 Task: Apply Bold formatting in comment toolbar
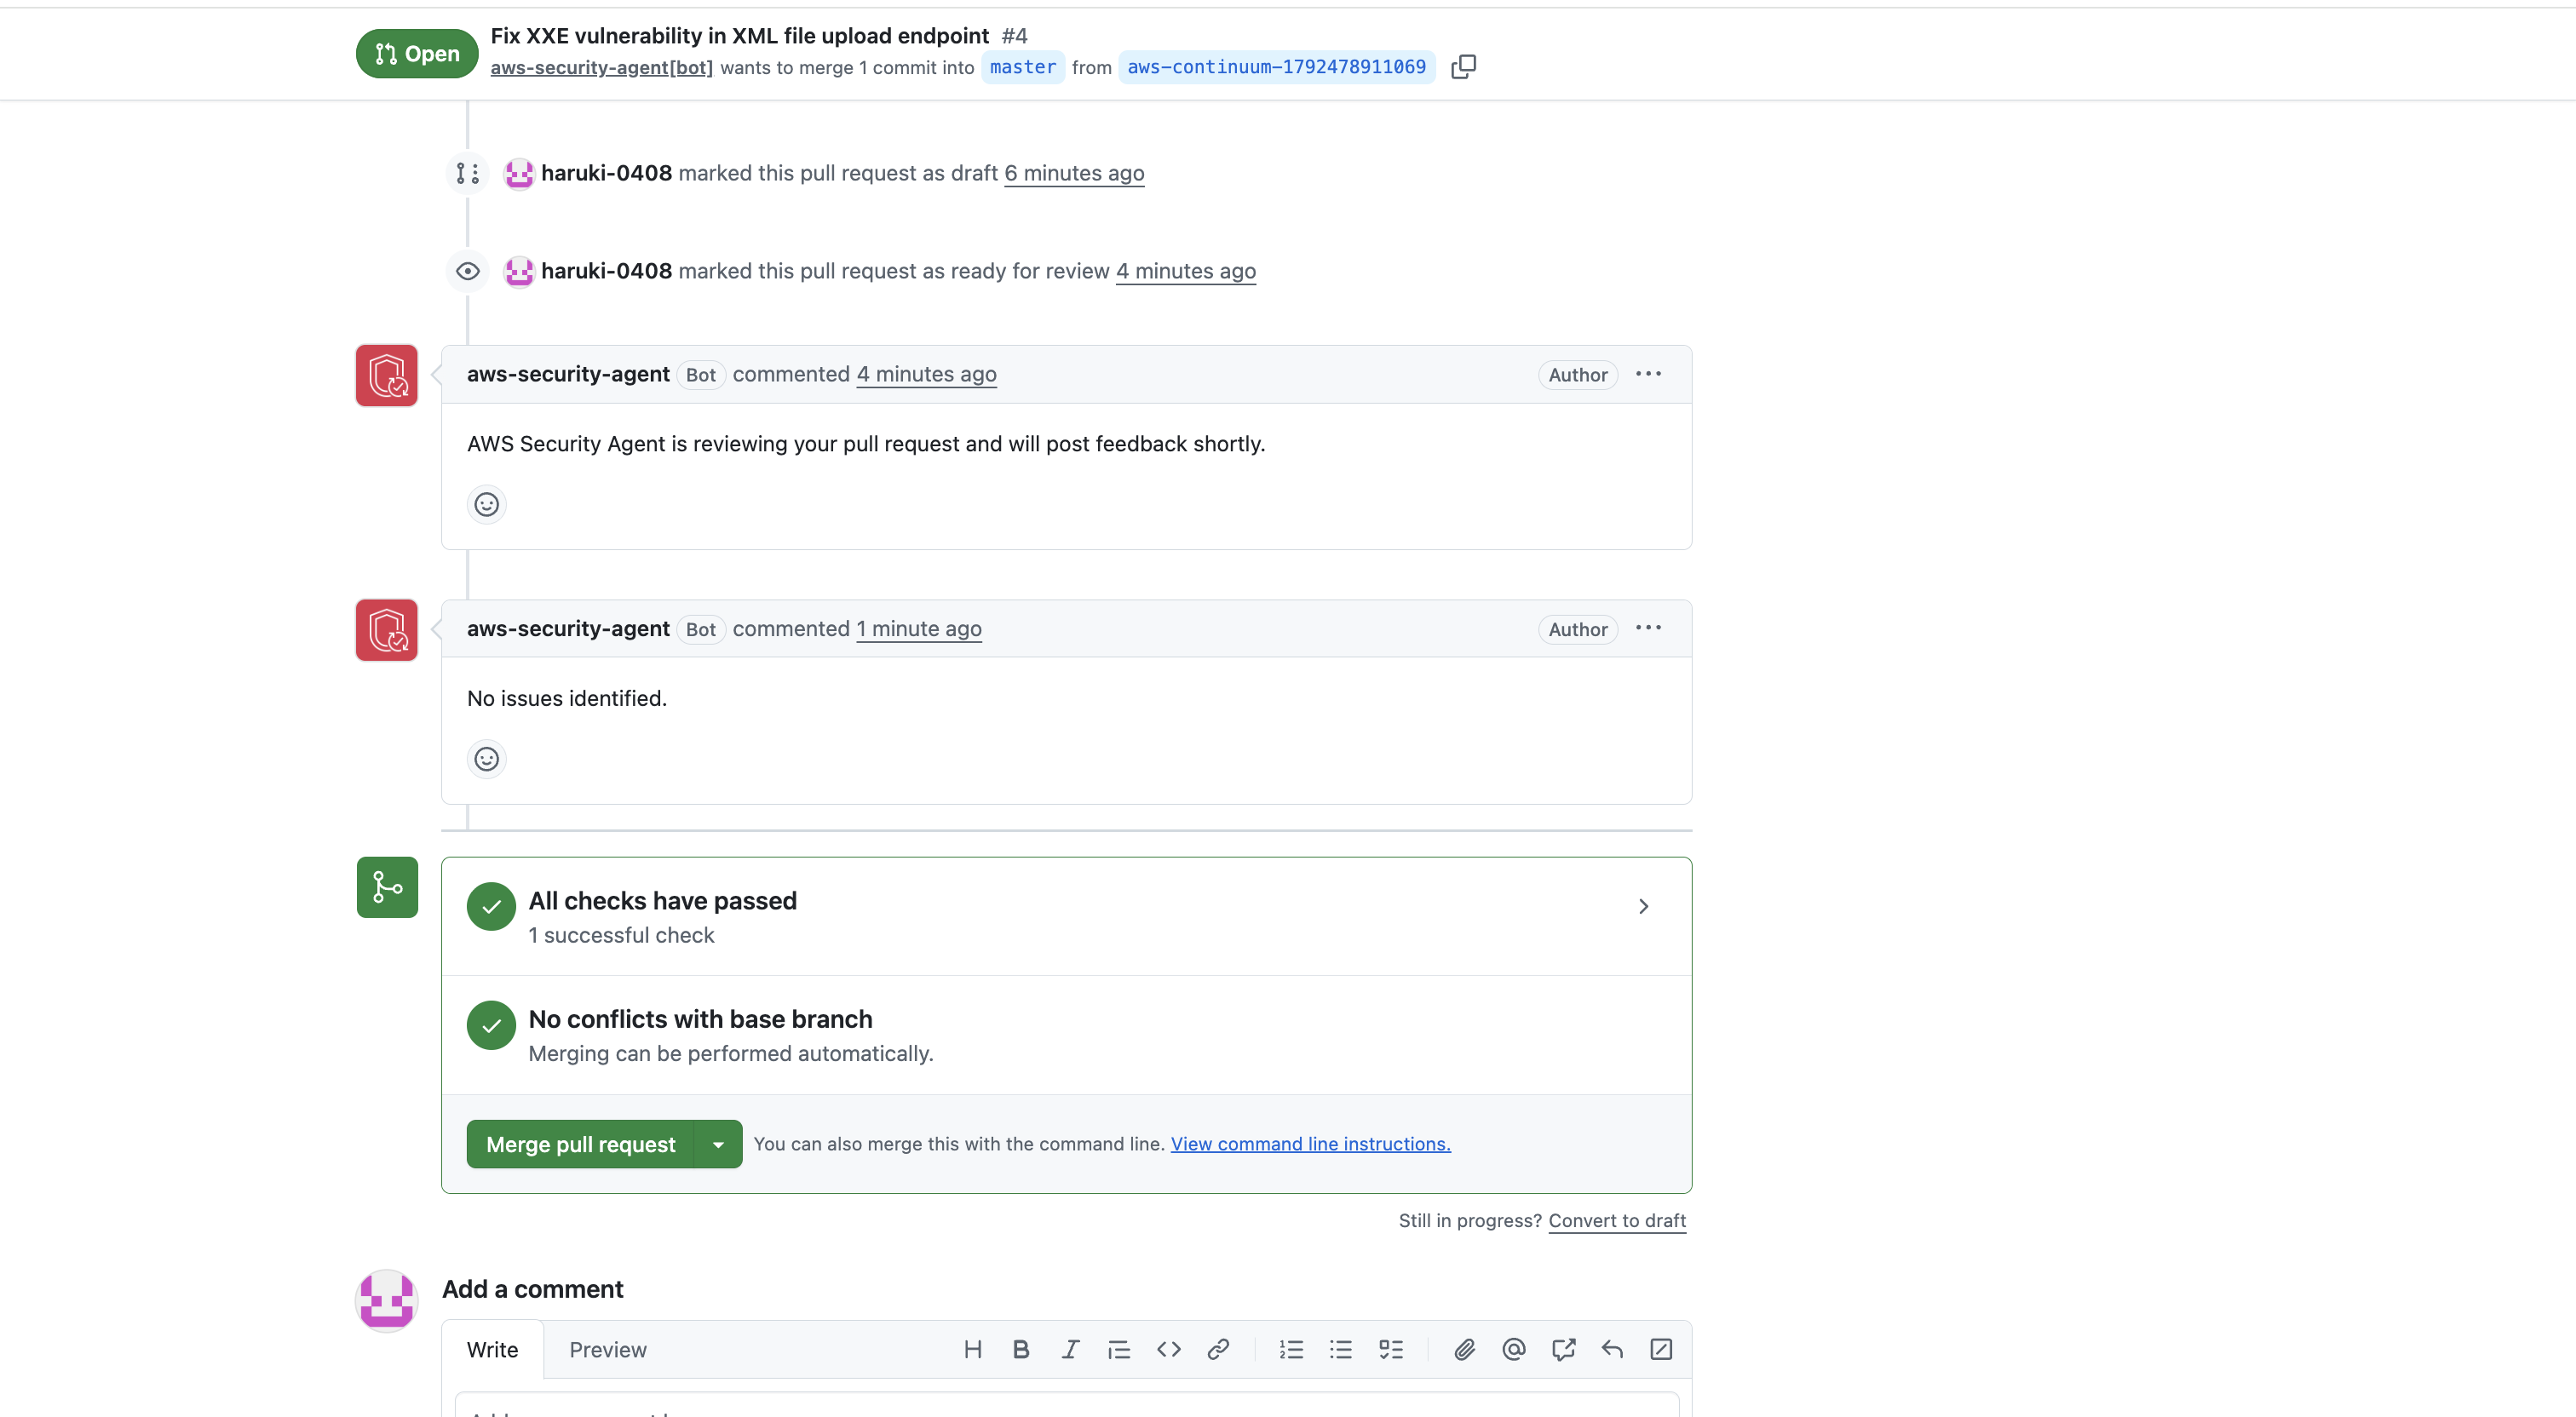(1021, 1349)
